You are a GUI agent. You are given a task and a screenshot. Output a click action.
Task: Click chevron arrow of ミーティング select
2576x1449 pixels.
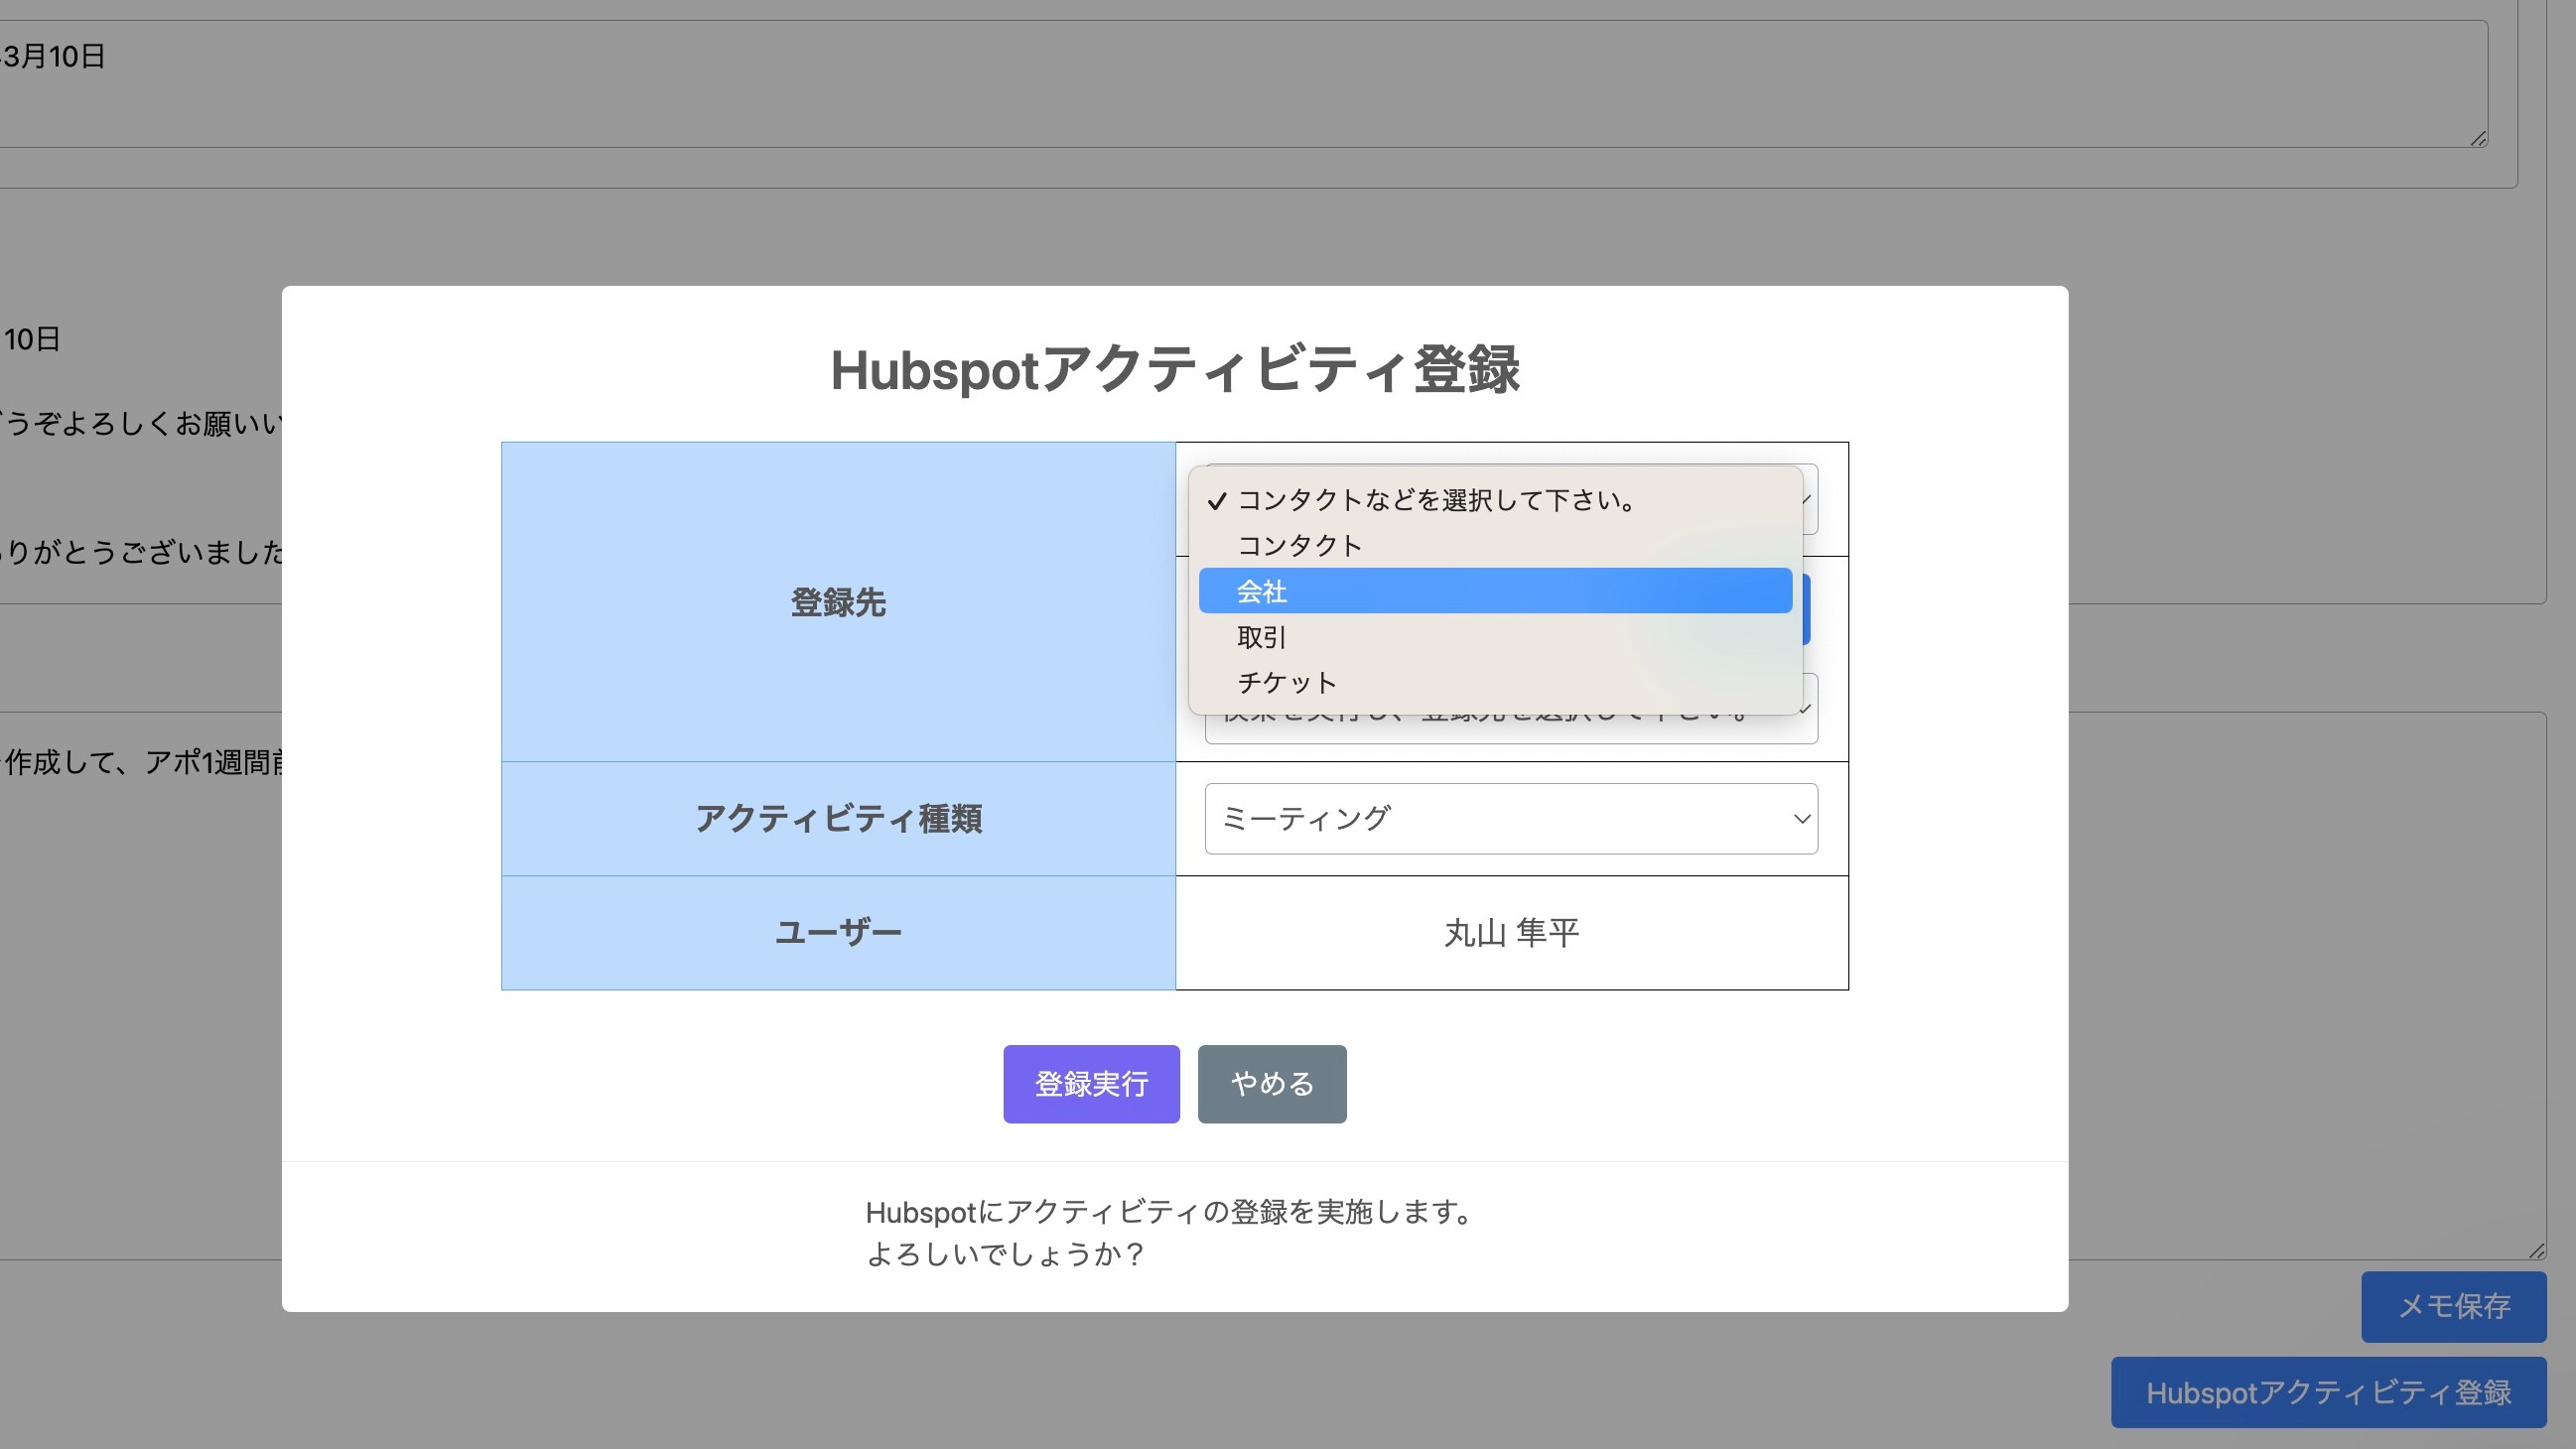(1801, 819)
